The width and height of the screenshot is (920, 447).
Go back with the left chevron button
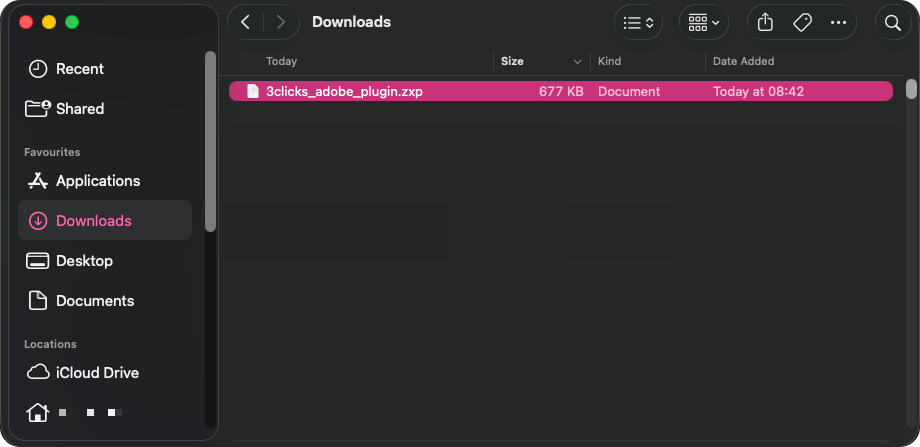(246, 22)
